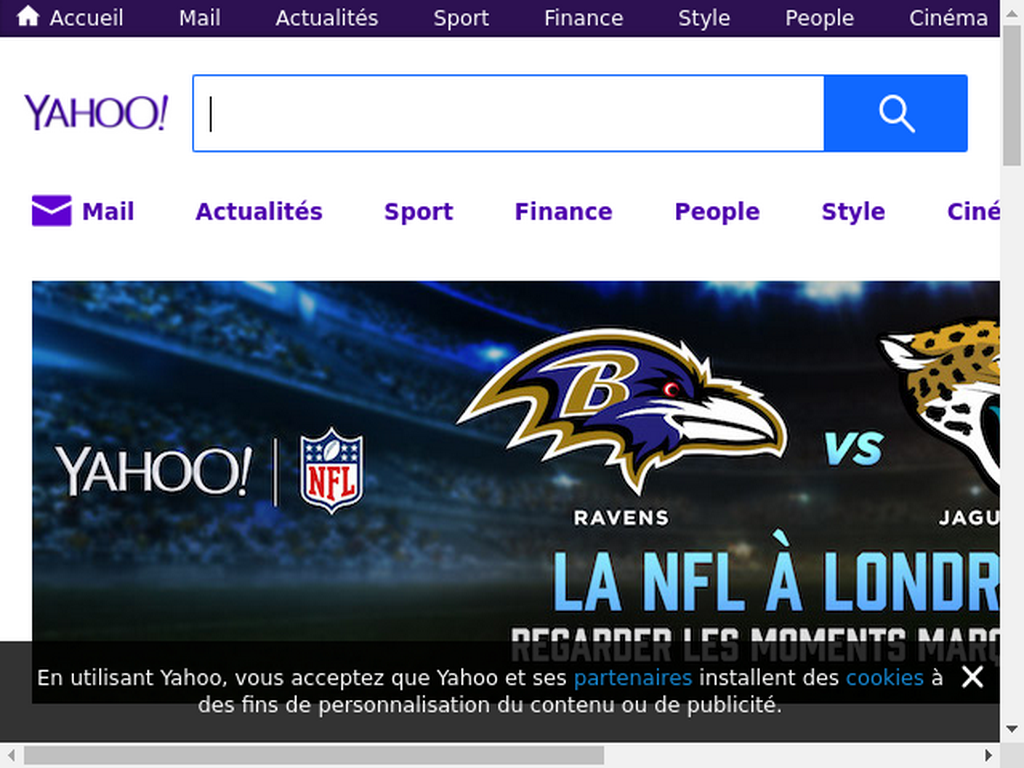
Task: Go to bold People link below search
Action: coord(717,212)
